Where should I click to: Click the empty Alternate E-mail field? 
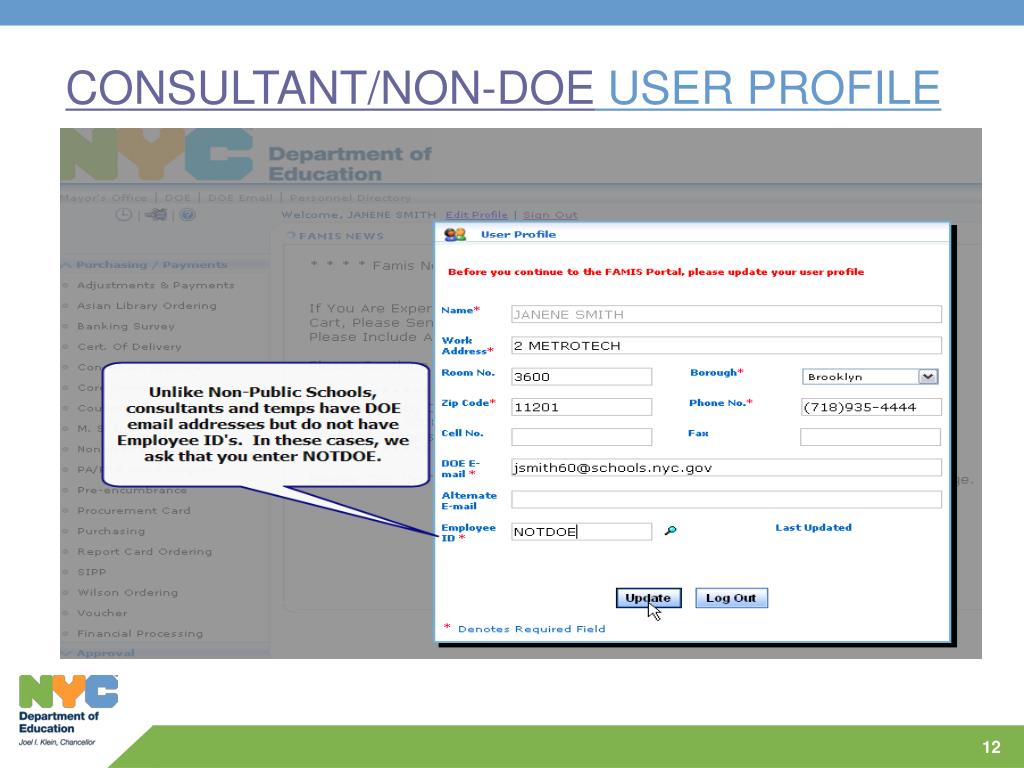tap(726, 500)
